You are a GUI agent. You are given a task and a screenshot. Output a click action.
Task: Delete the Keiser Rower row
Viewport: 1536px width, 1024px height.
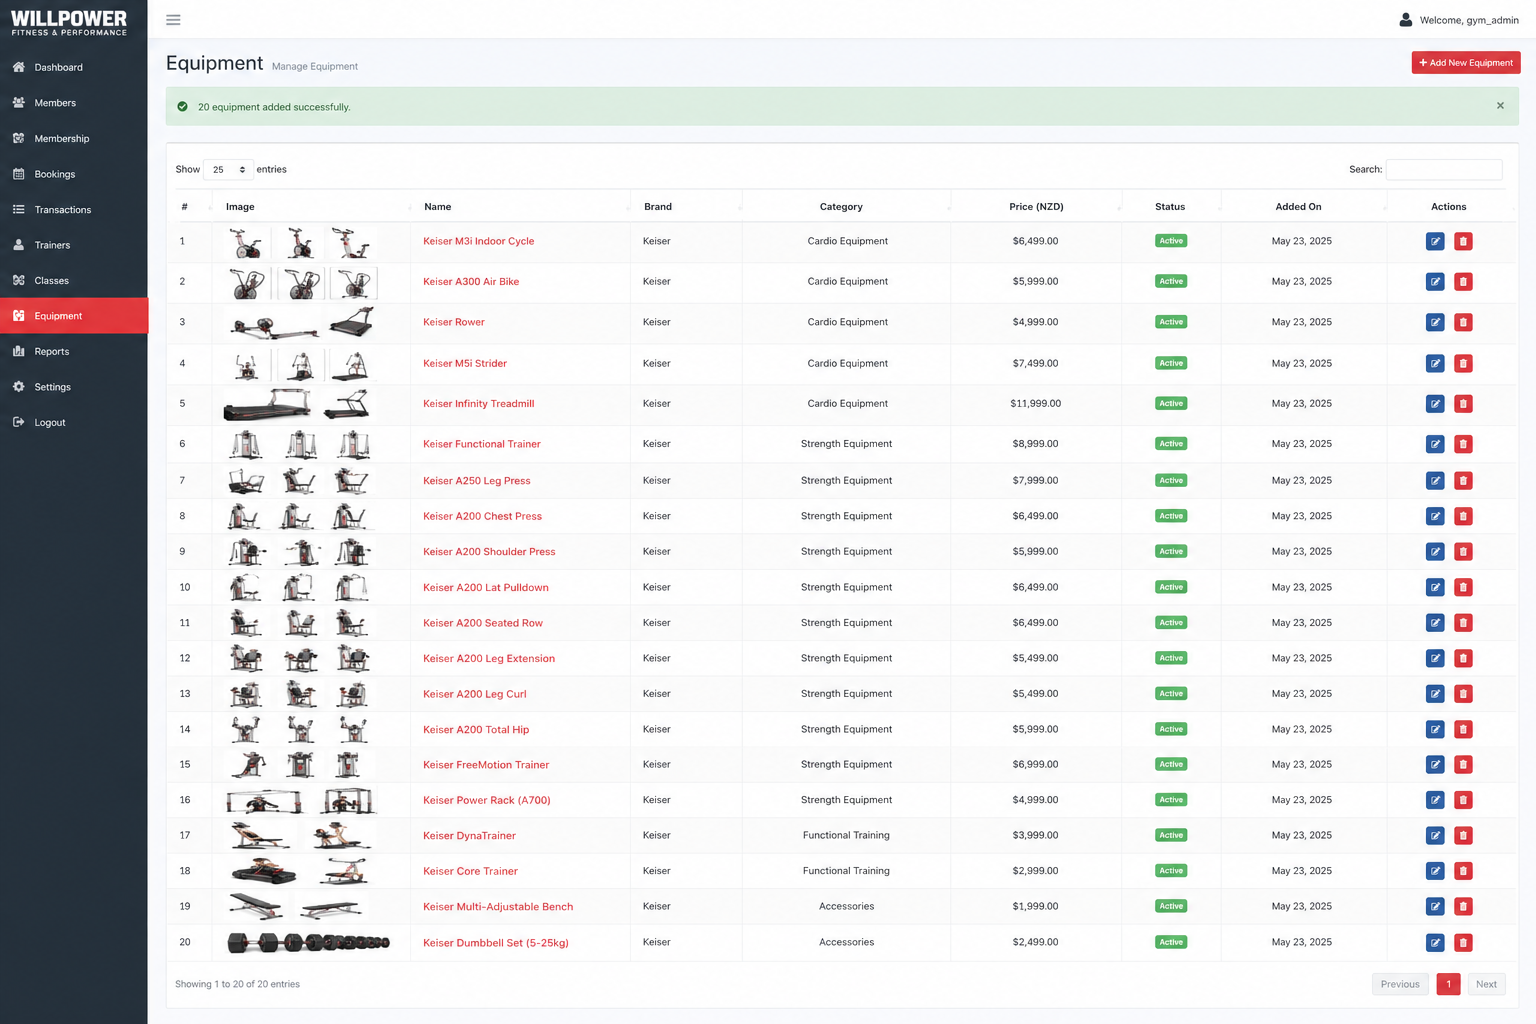(1463, 322)
